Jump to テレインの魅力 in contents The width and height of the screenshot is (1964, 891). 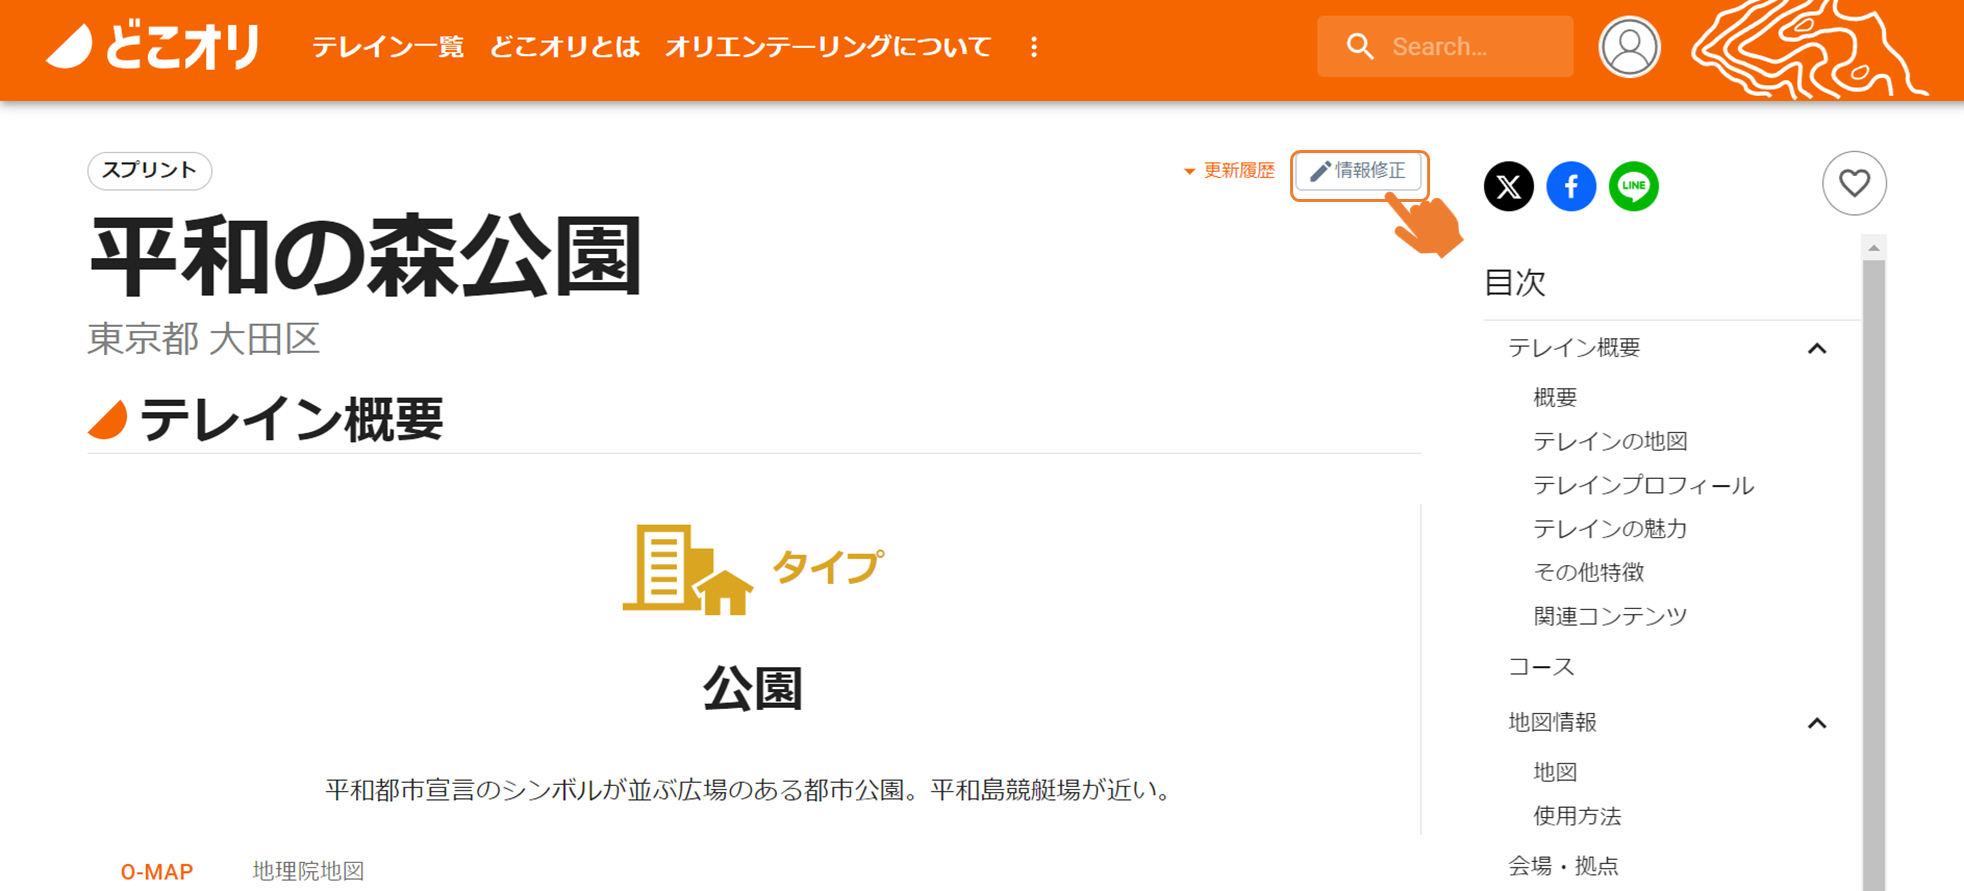pyautogui.click(x=1610, y=528)
